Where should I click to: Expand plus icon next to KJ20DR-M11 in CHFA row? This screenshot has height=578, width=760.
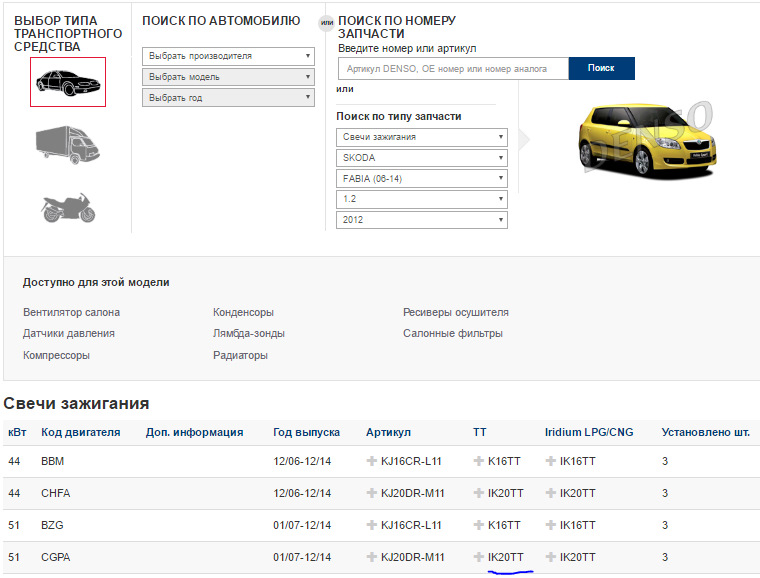coord(372,493)
